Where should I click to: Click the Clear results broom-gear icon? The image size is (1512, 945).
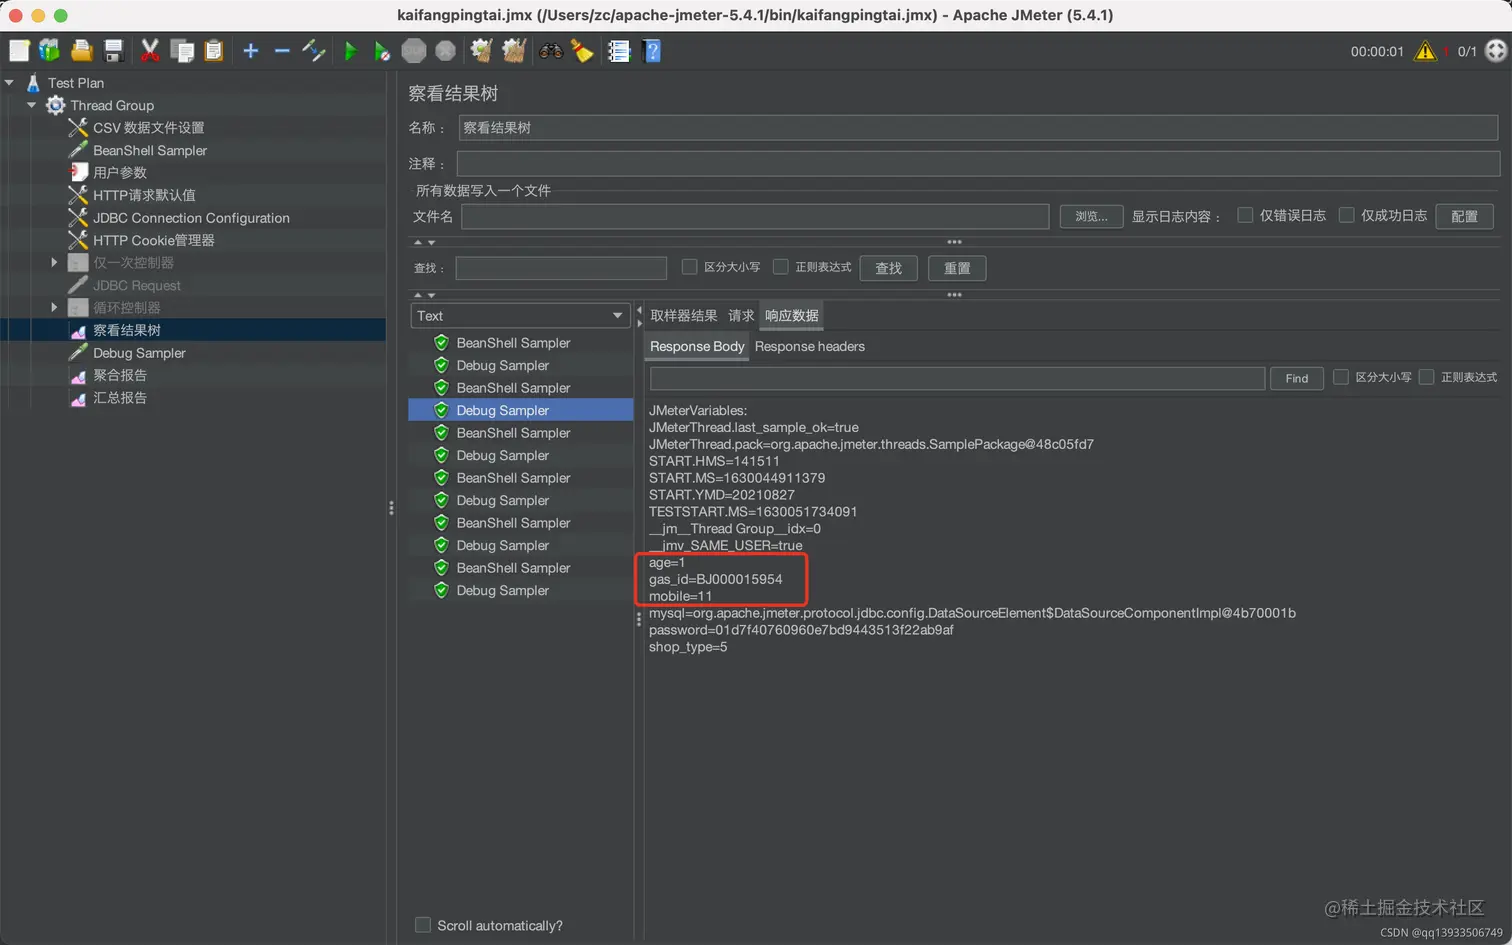(x=482, y=50)
